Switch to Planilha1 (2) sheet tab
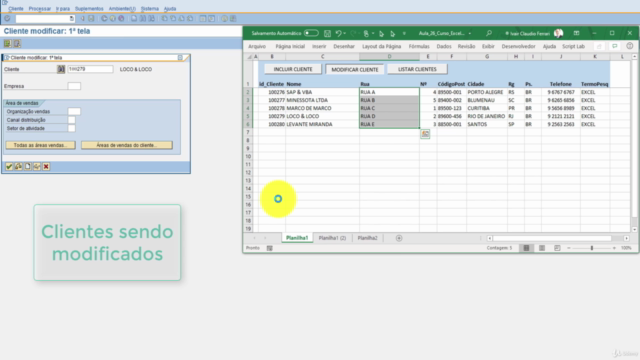The height and width of the screenshot is (360, 640). [332, 238]
